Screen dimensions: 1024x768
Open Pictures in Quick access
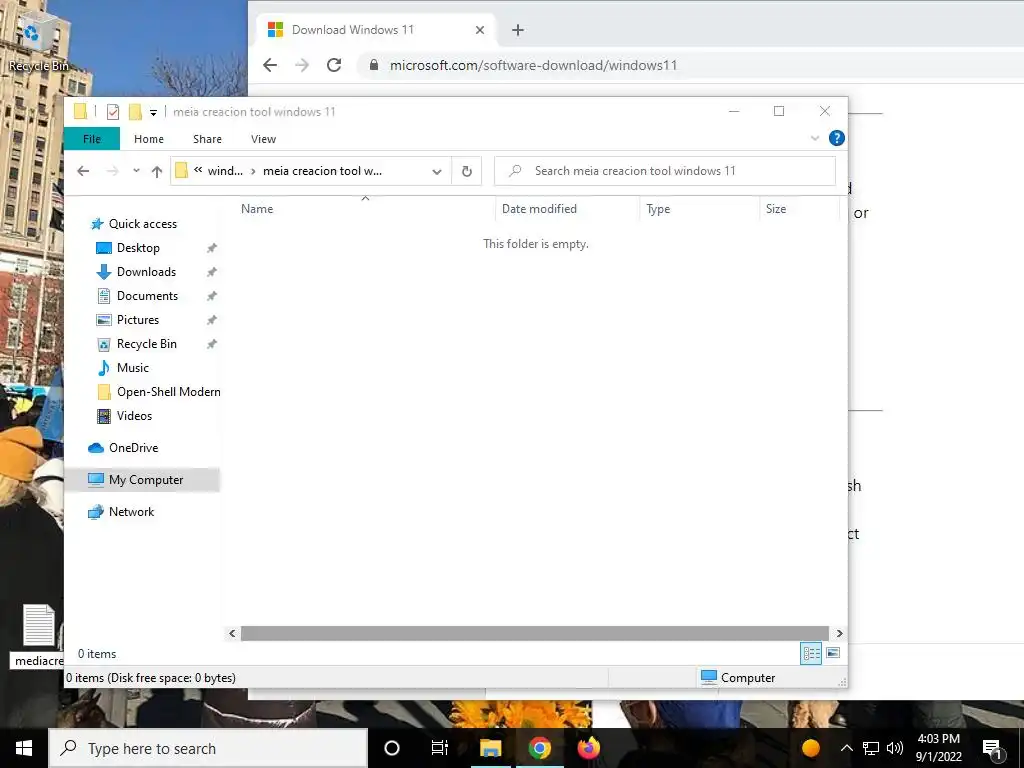138,320
